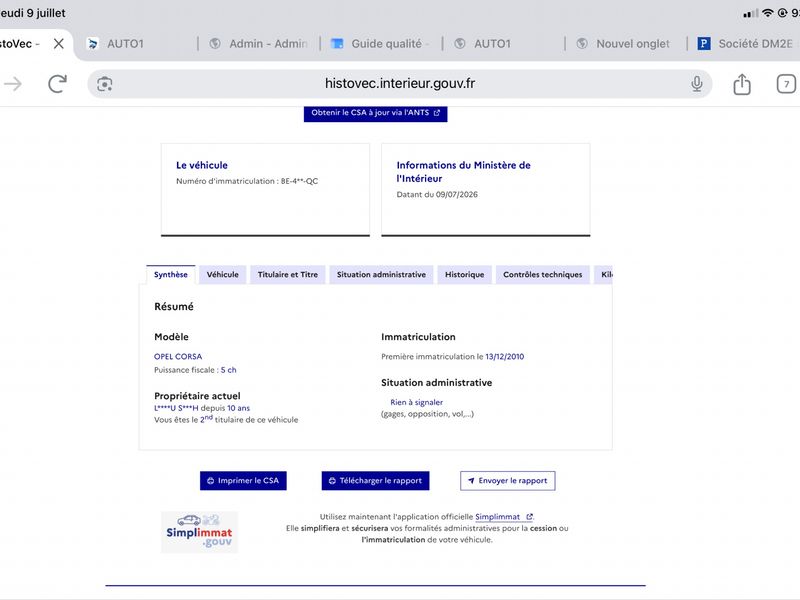The width and height of the screenshot is (800, 600).
Task: Click the Le véhicule card
Action: point(265,190)
